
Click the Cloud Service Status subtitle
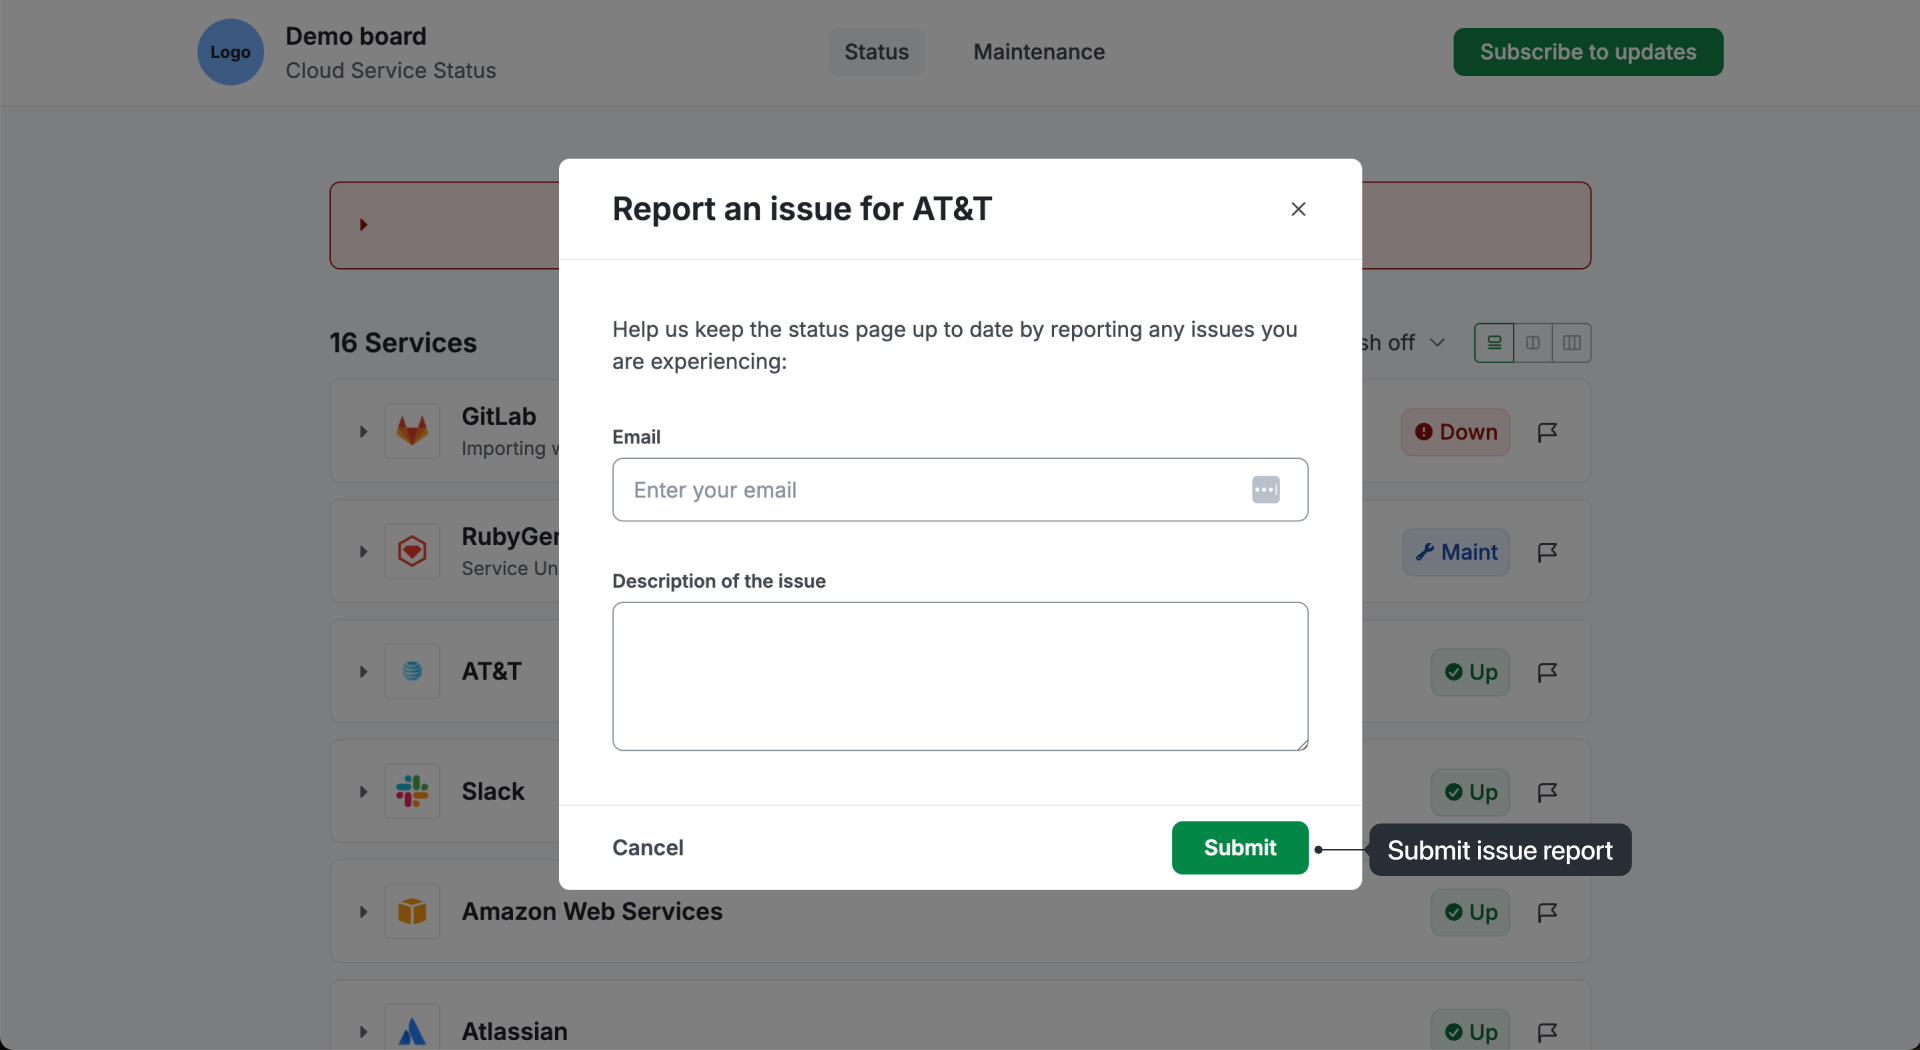point(391,71)
